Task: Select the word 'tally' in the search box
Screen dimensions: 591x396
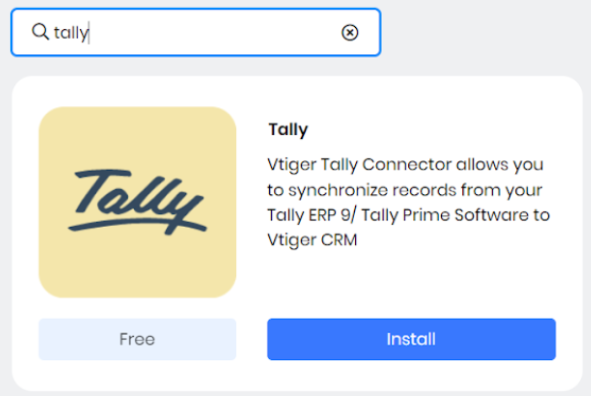Action: click(71, 33)
